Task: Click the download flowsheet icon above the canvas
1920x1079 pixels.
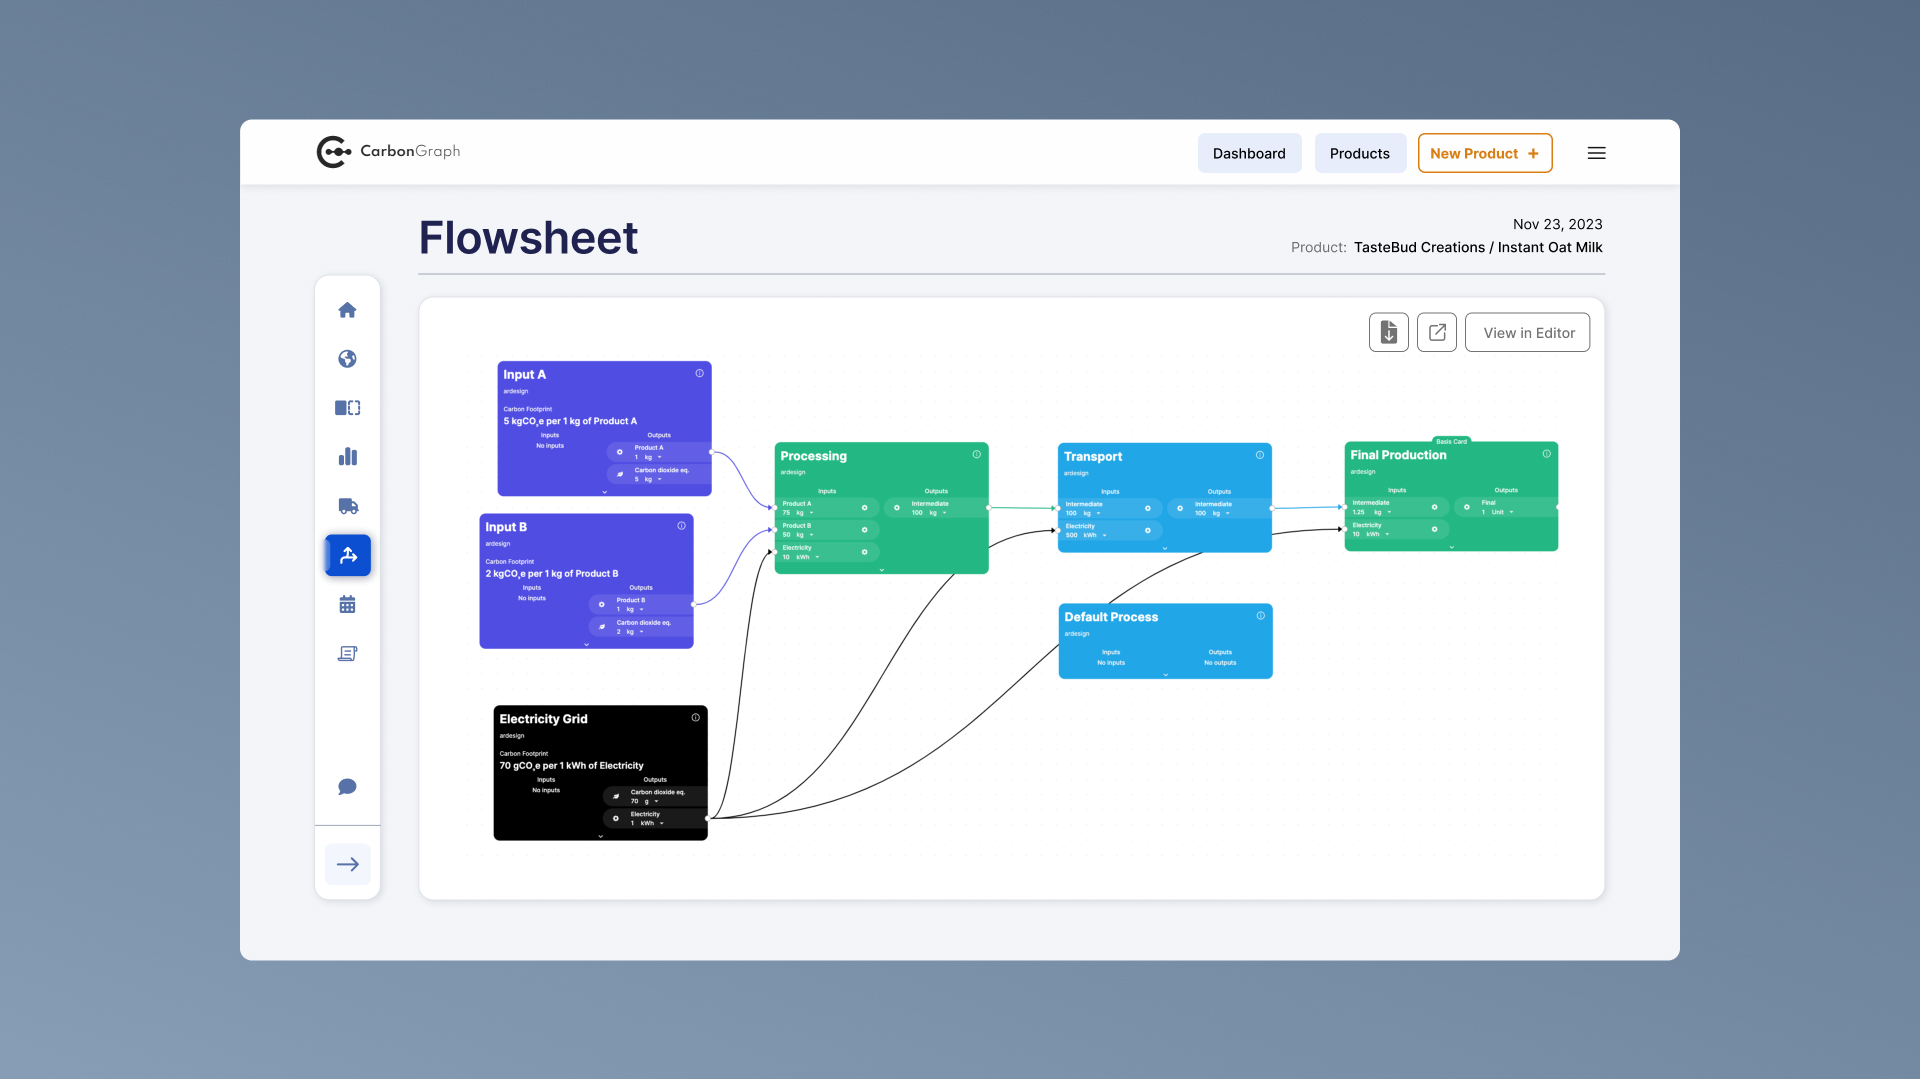Action: pyautogui.click(x=1388, y=332)
